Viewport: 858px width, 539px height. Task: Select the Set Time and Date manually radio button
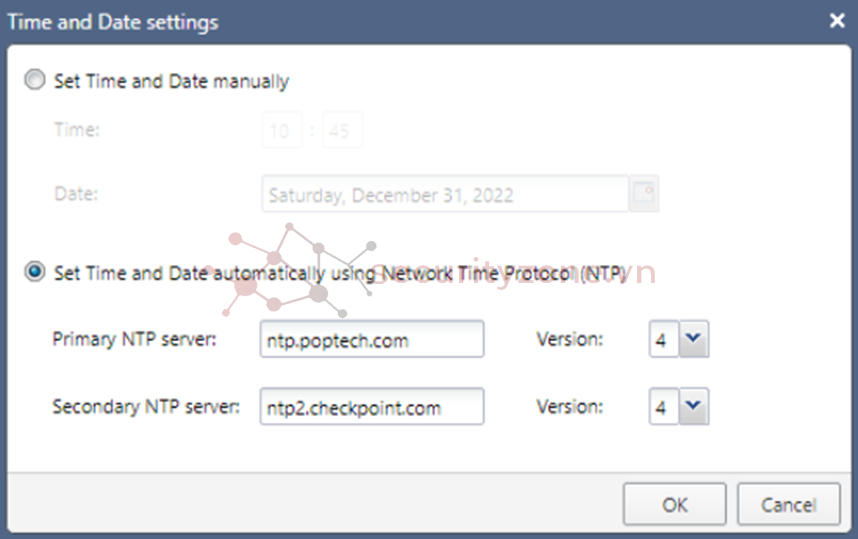pos(35,80)
